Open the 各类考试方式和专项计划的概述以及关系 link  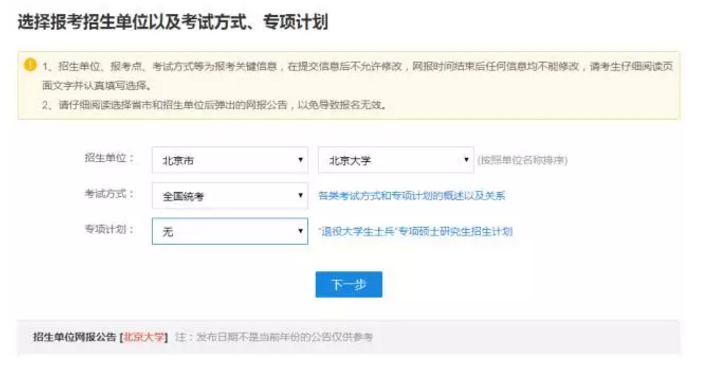point(412,196)
